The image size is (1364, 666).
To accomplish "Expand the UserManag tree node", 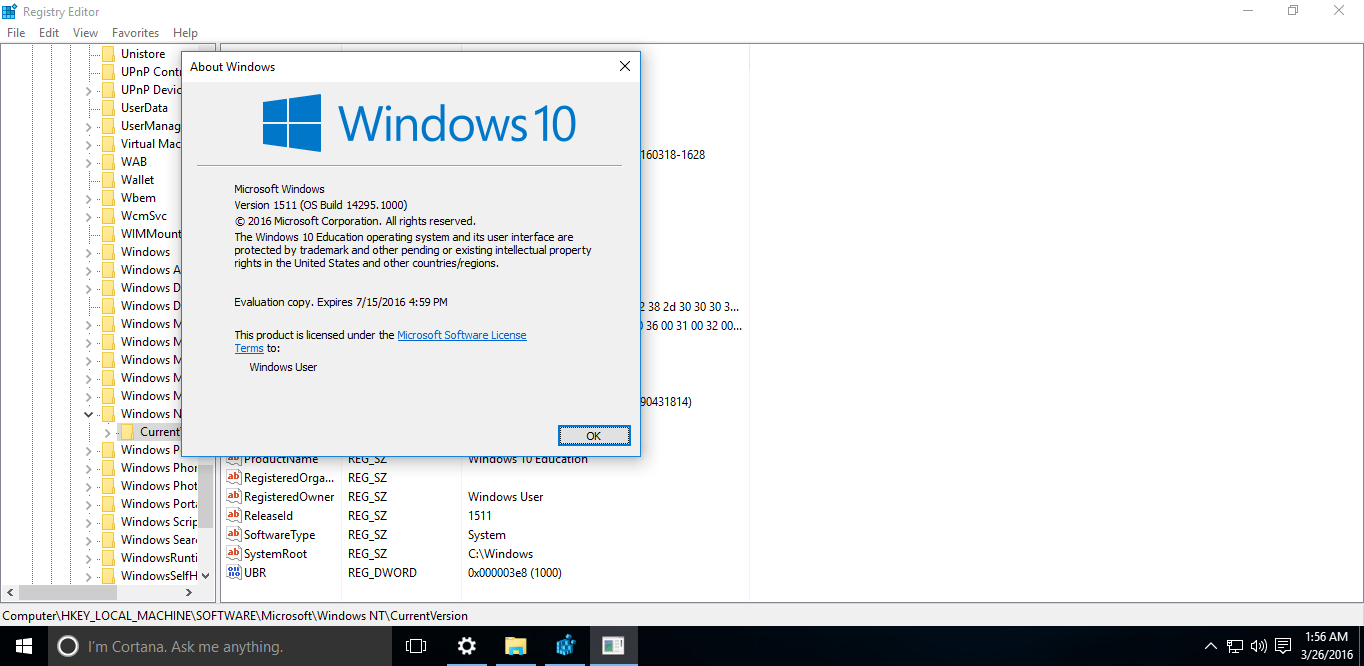I will (89, 126).
